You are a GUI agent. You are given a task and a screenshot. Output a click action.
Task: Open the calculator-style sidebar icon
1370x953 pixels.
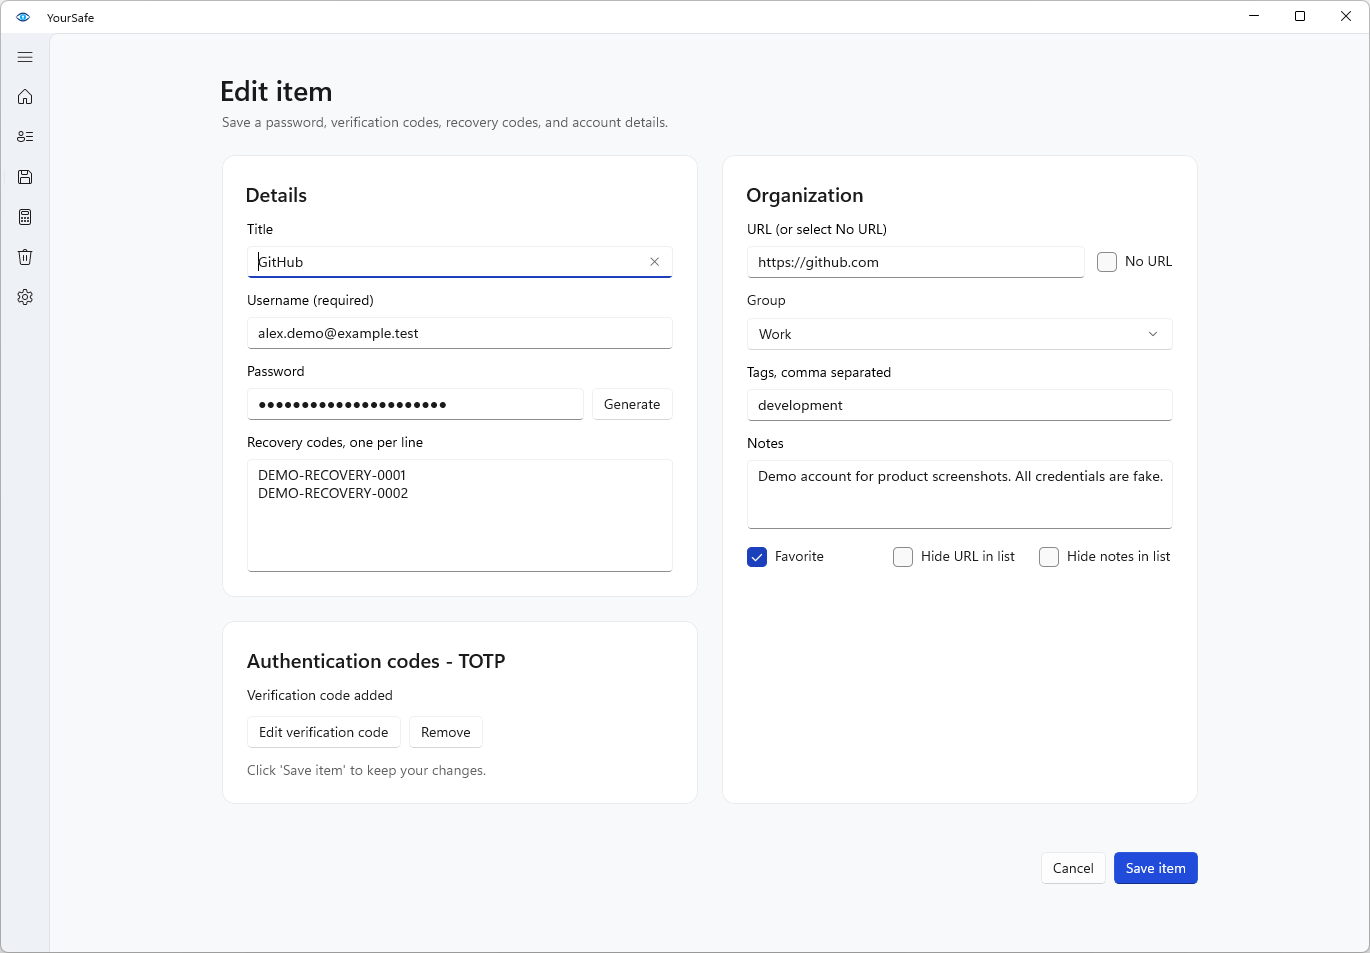[25, 217]
